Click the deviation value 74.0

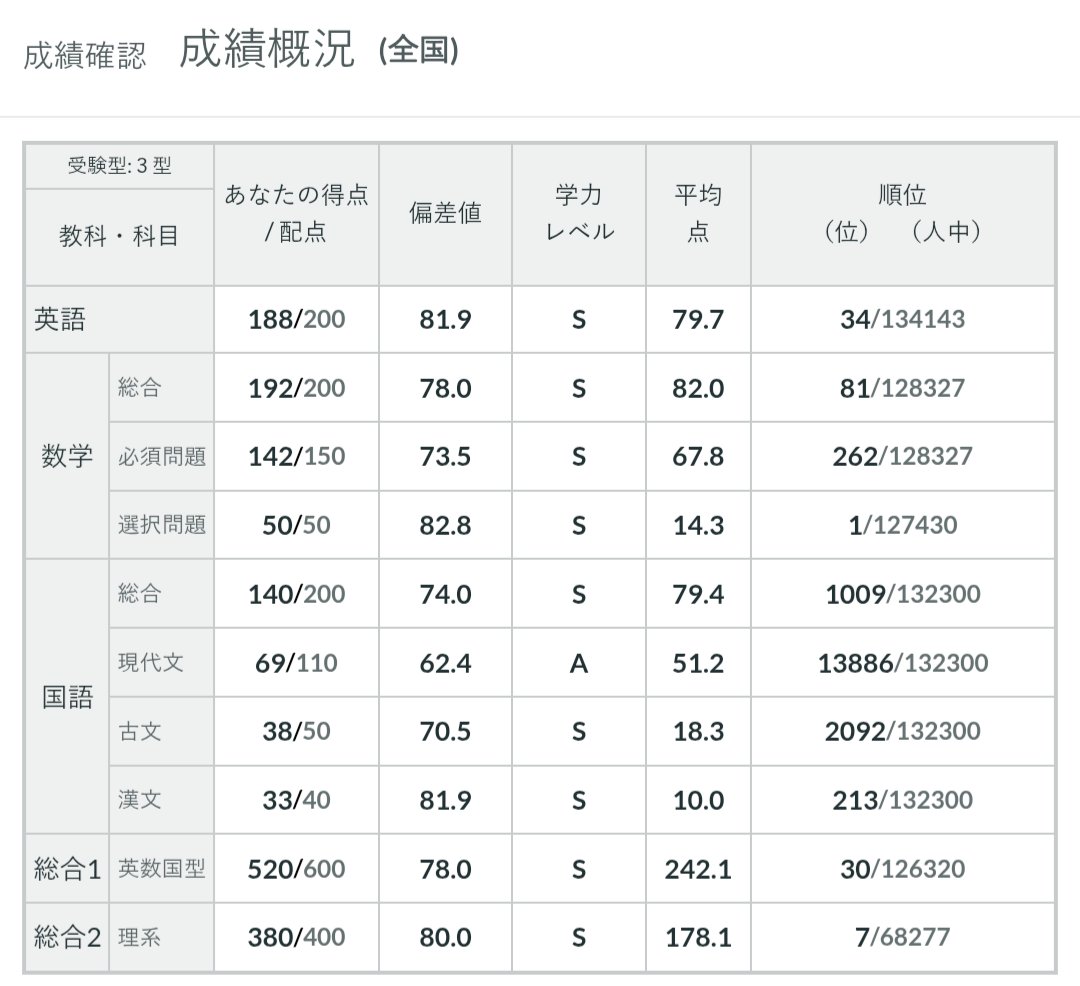pos(445,594)
